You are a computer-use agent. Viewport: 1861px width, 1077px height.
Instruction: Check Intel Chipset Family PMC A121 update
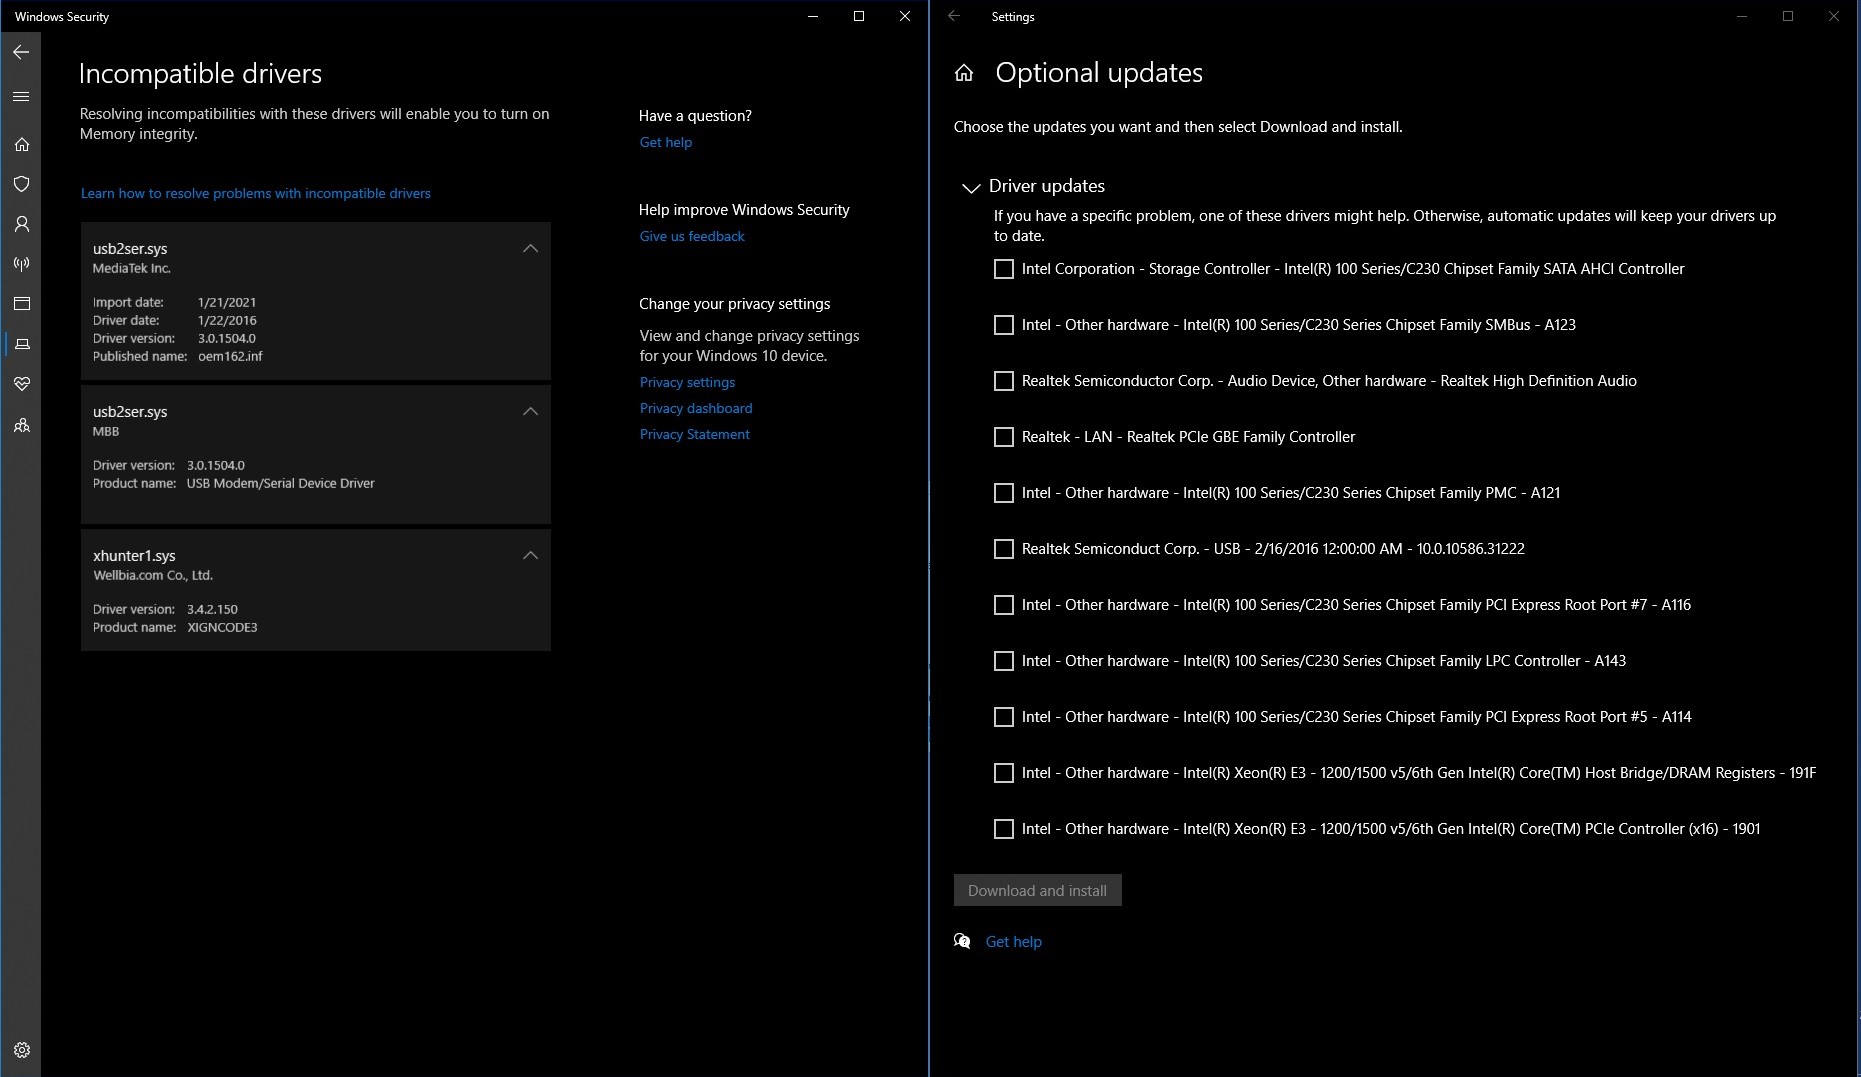coord(1004,493)
